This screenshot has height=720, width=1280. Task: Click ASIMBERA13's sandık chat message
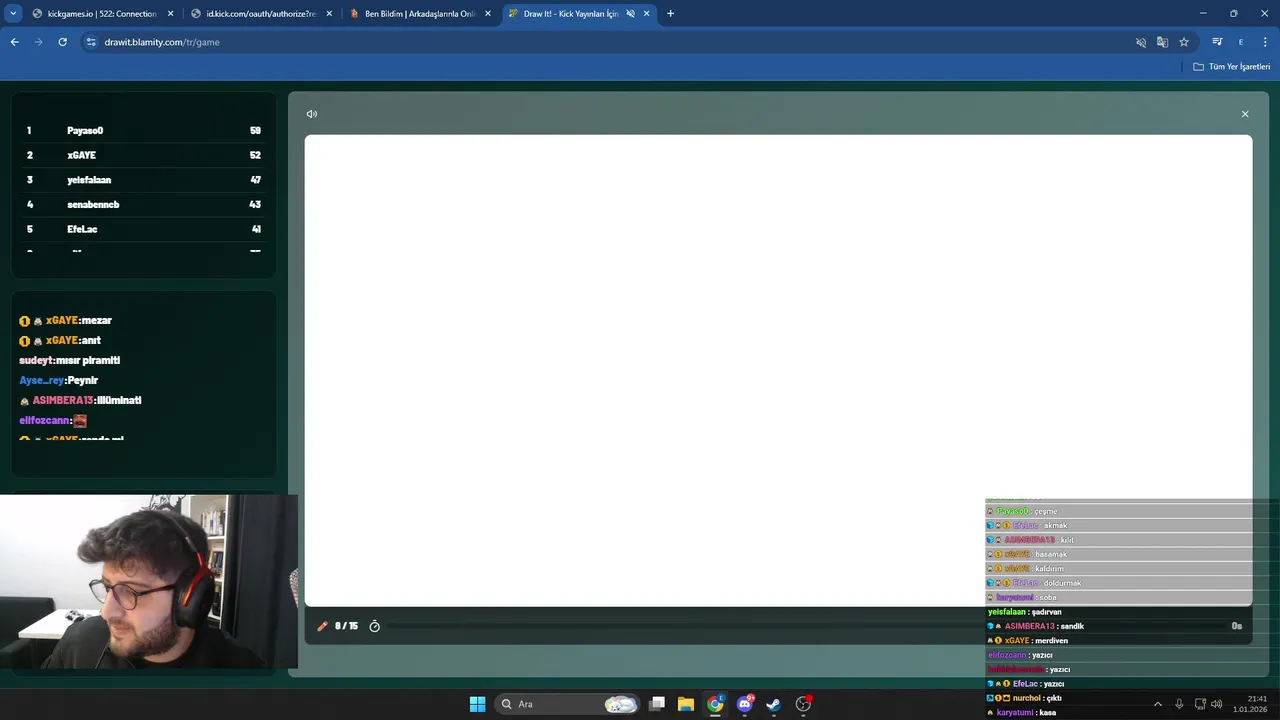[1035, 626]
